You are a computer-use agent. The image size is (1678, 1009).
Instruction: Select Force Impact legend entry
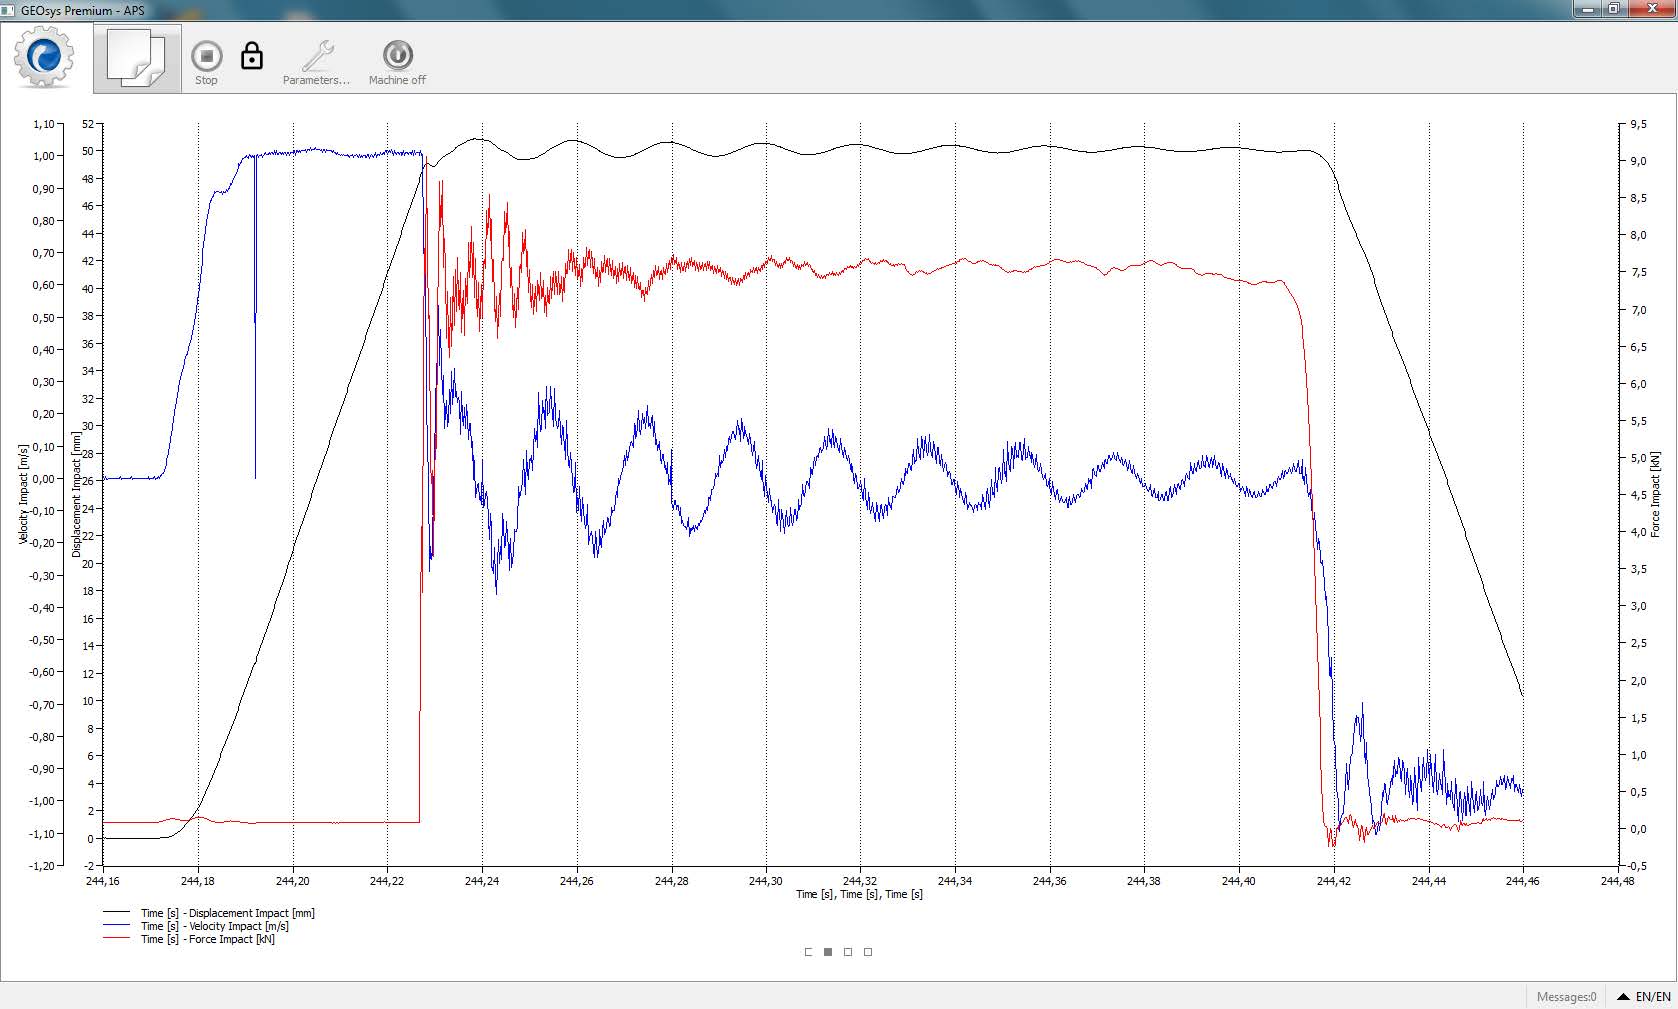point(208,939)
